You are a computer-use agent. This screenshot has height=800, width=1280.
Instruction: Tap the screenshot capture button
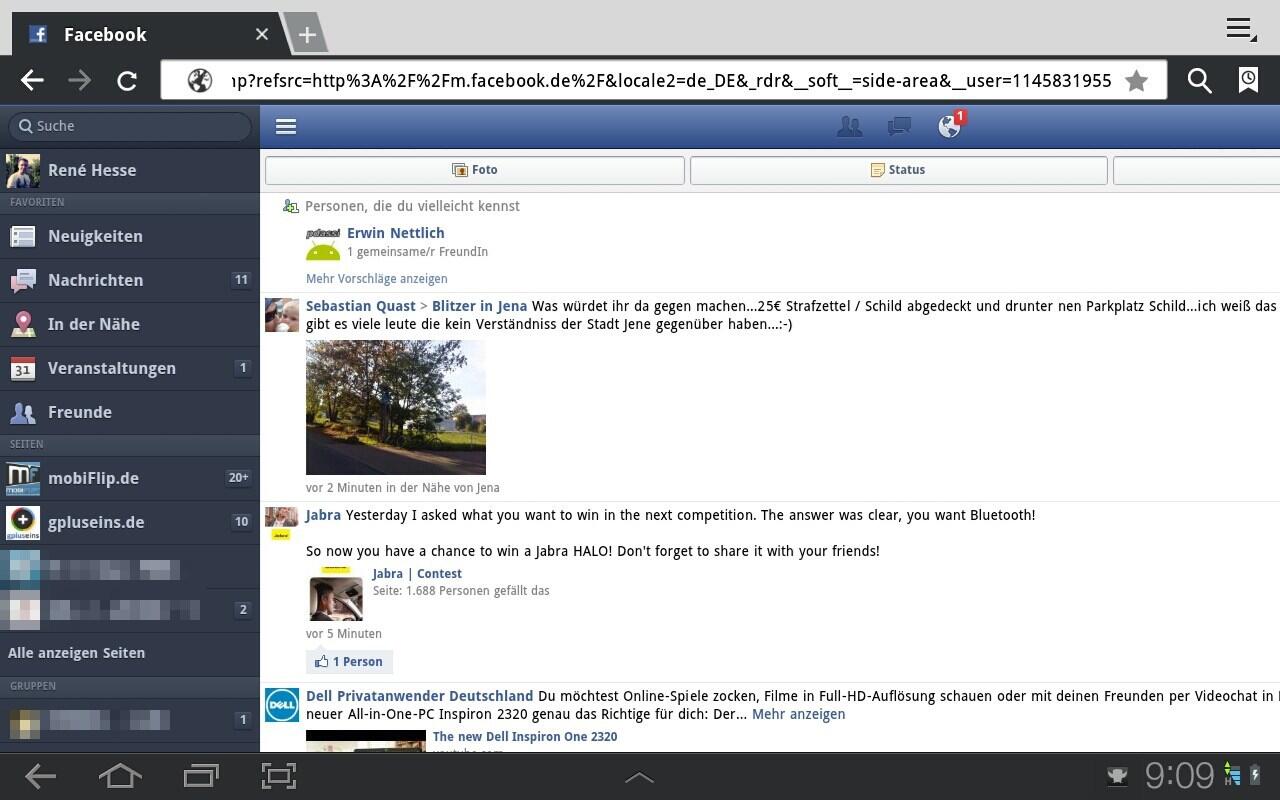279,776
